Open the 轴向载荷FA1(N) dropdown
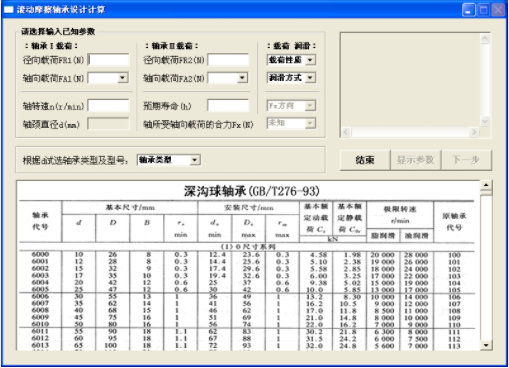This screenshot has width=509, height=368. 123,78
